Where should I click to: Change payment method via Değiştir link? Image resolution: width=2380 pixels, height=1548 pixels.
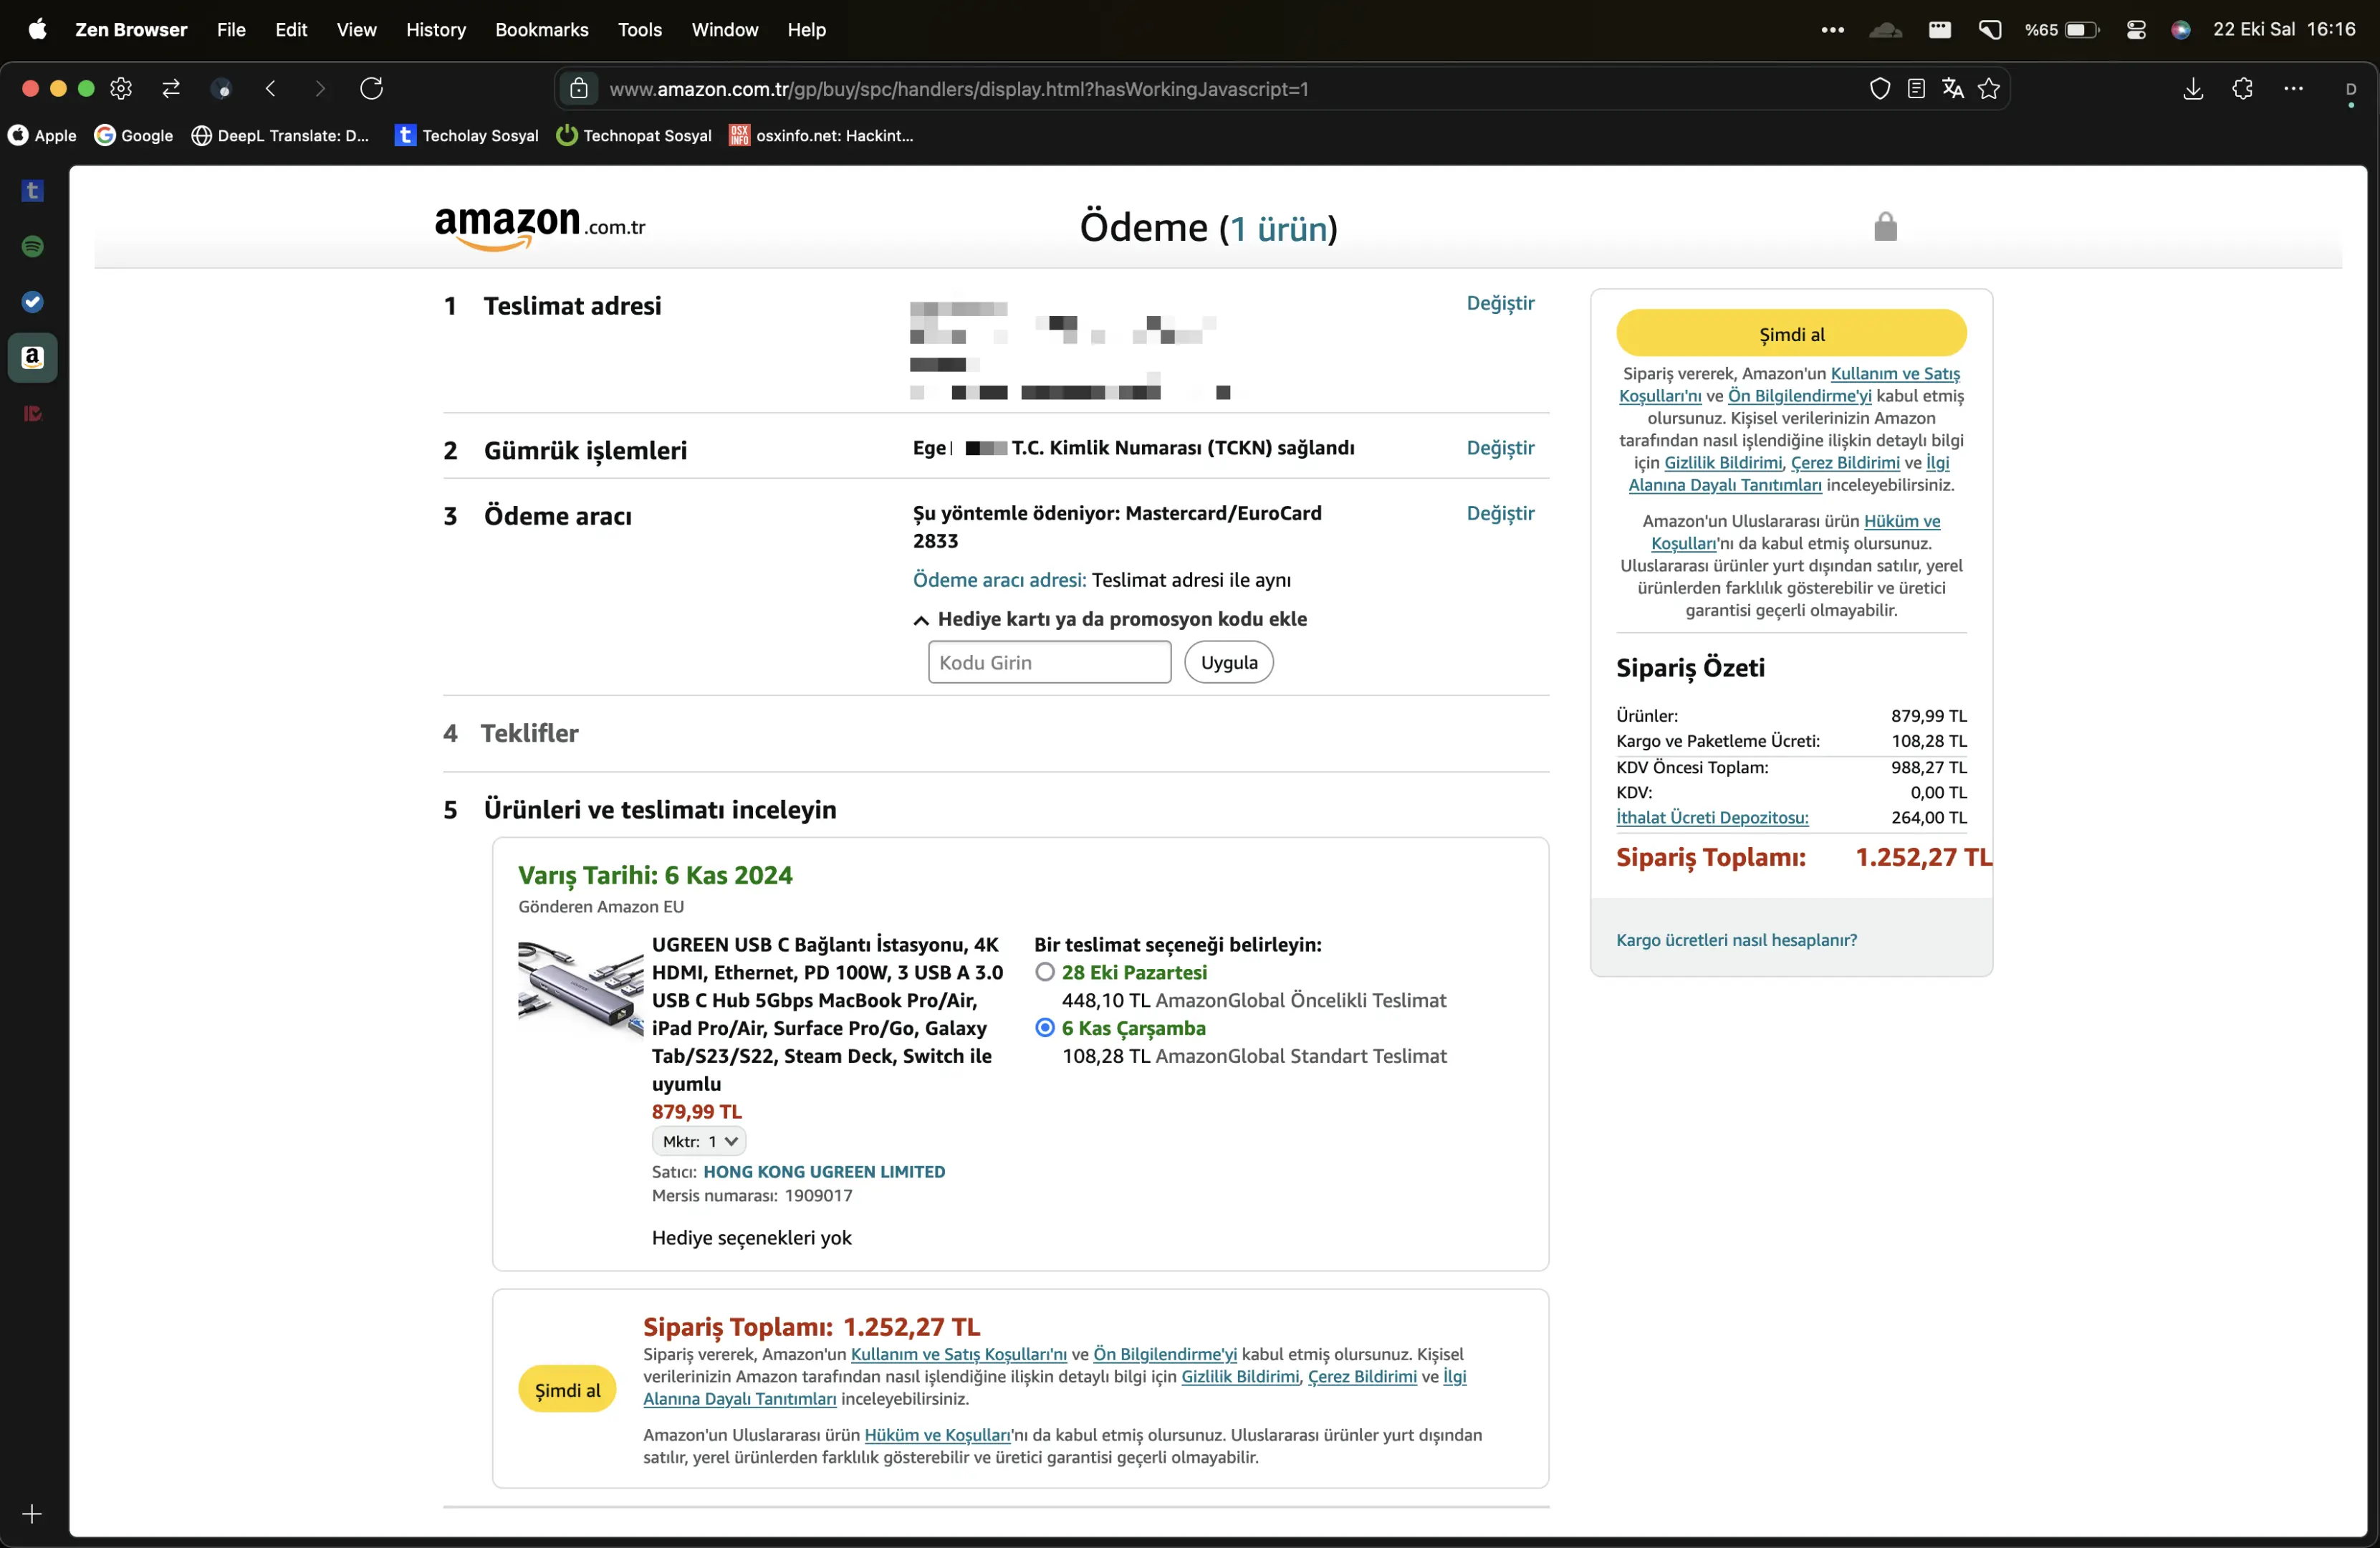(1500, 513)
